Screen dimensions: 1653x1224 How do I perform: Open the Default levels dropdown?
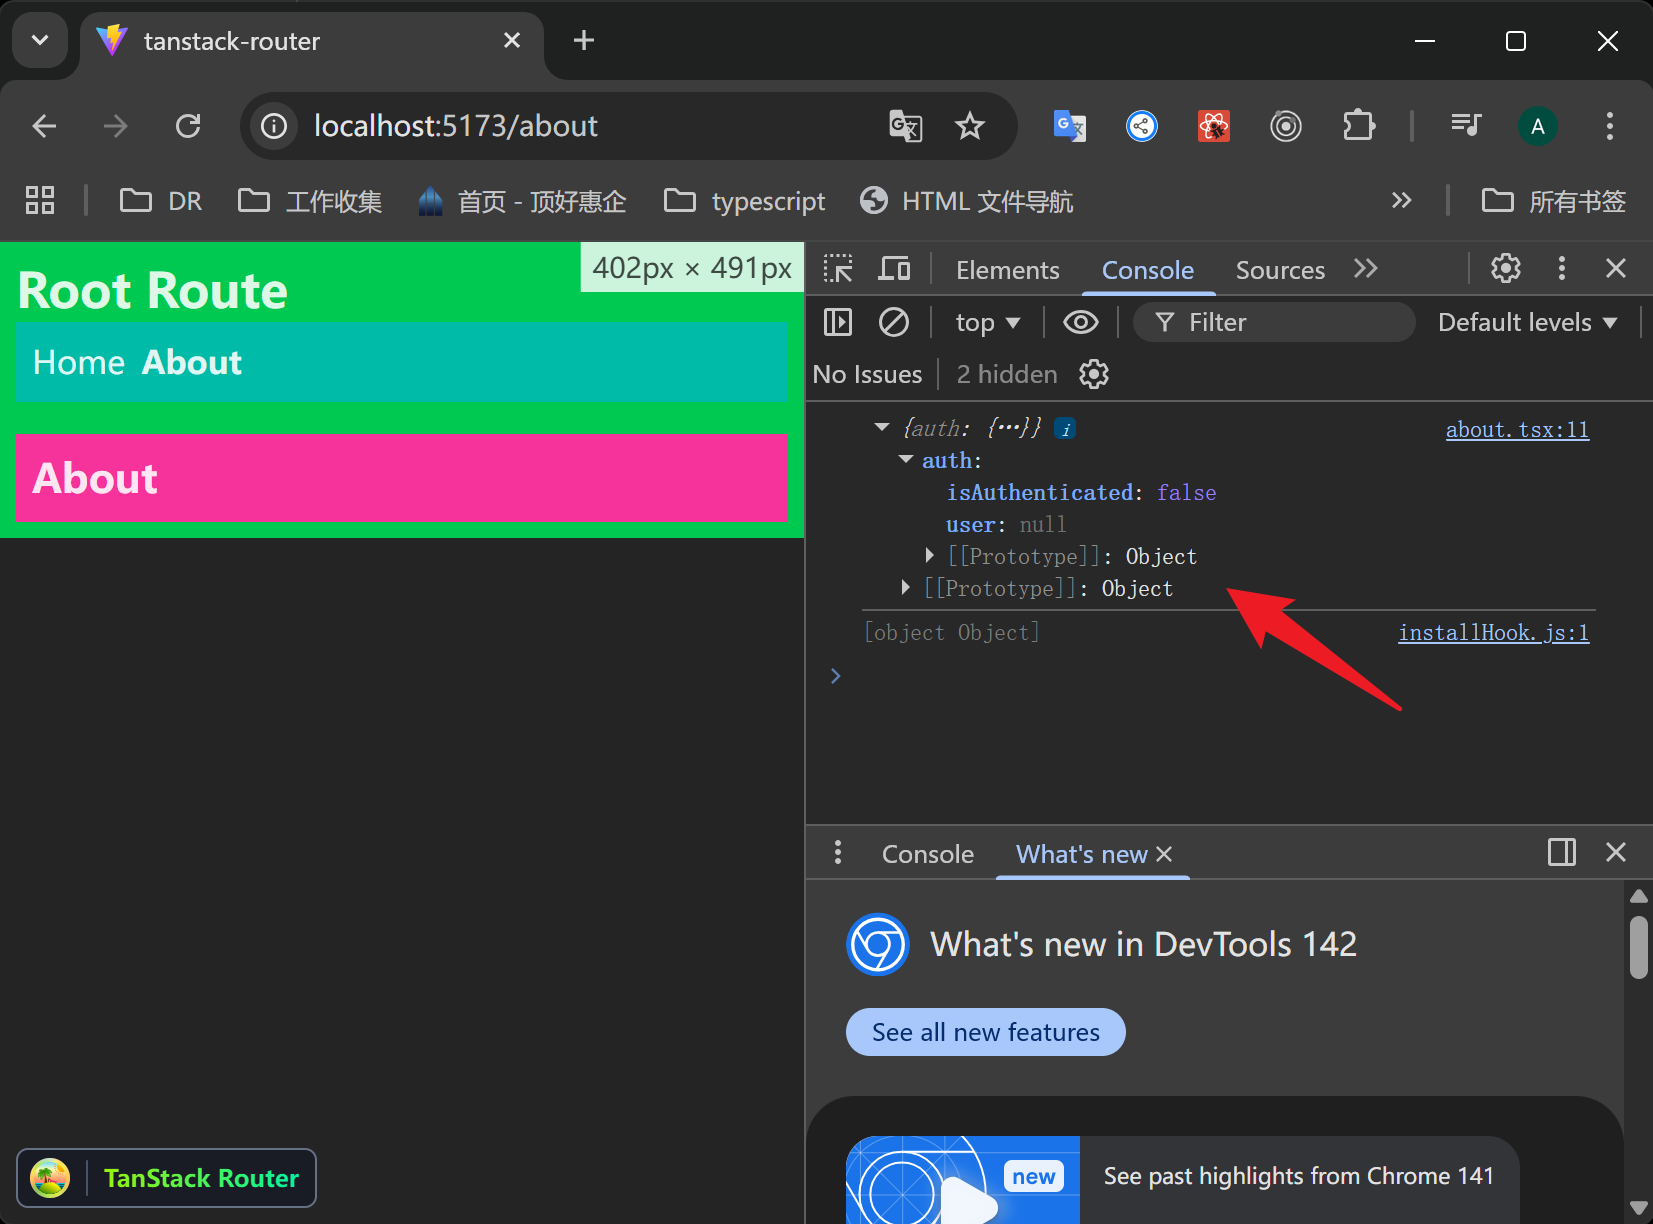point(1526,322)
